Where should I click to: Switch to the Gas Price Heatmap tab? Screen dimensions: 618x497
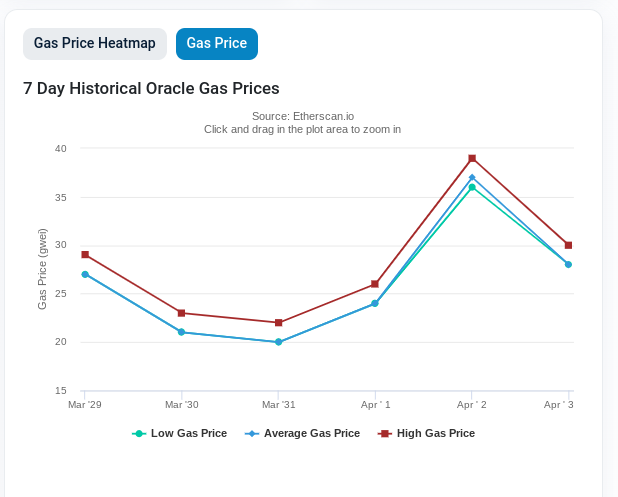click(x=95, y=44)
